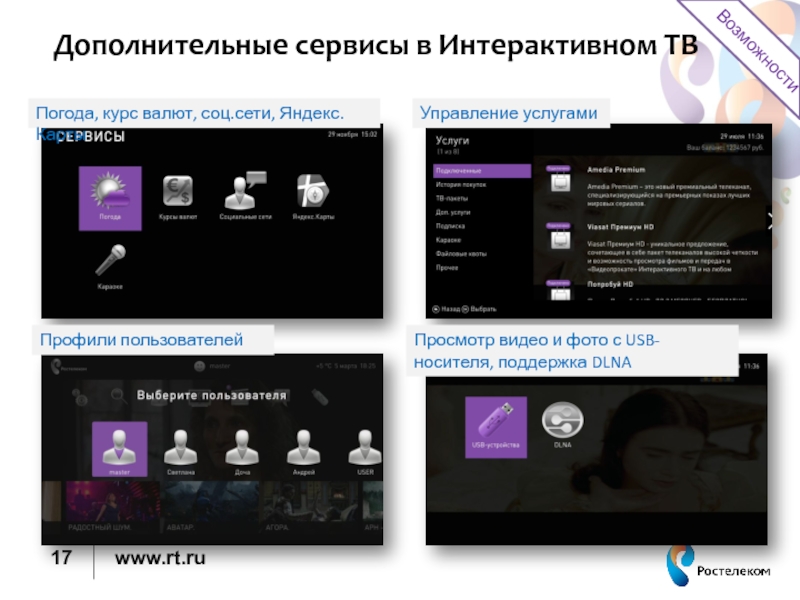Click the Попробуй HD title

pyautogui.click(x=610, y=284)
